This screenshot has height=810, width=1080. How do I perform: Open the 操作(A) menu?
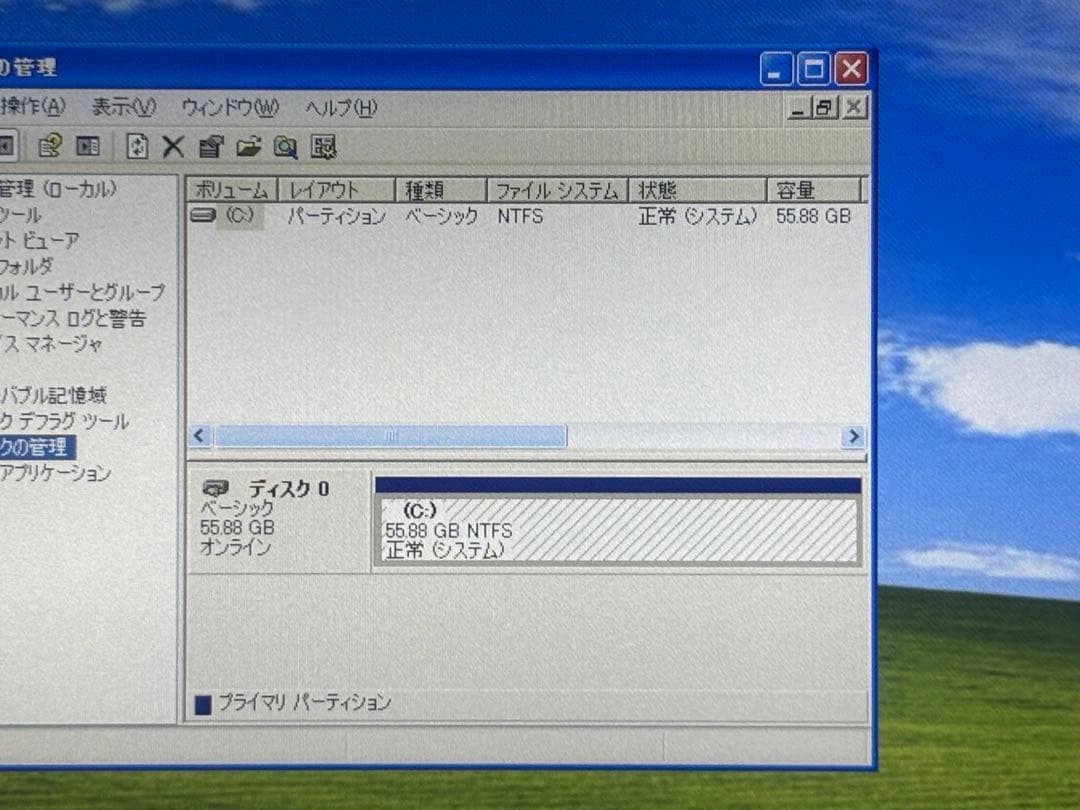pyautogui.click(x=32, y=107)
